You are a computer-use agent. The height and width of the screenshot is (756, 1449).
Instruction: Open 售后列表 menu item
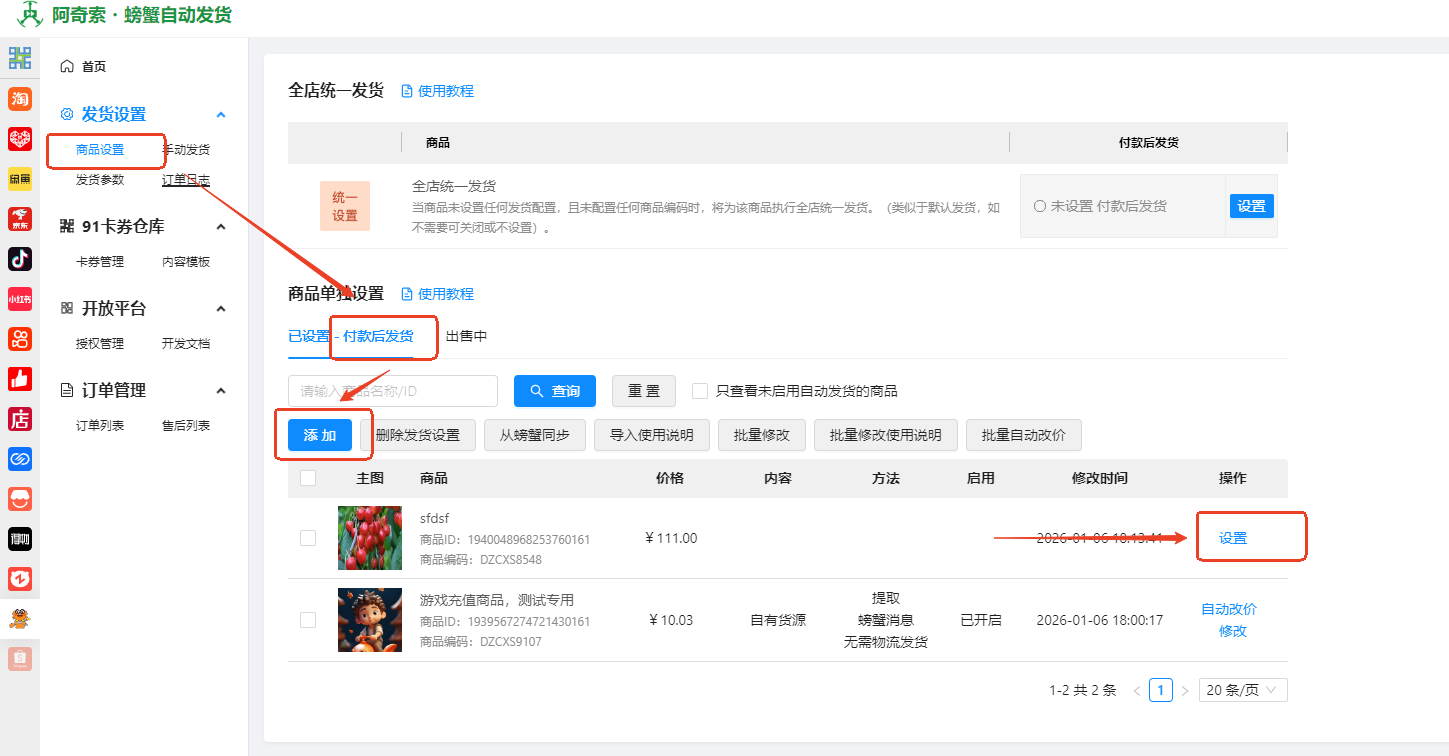(186, 425)
